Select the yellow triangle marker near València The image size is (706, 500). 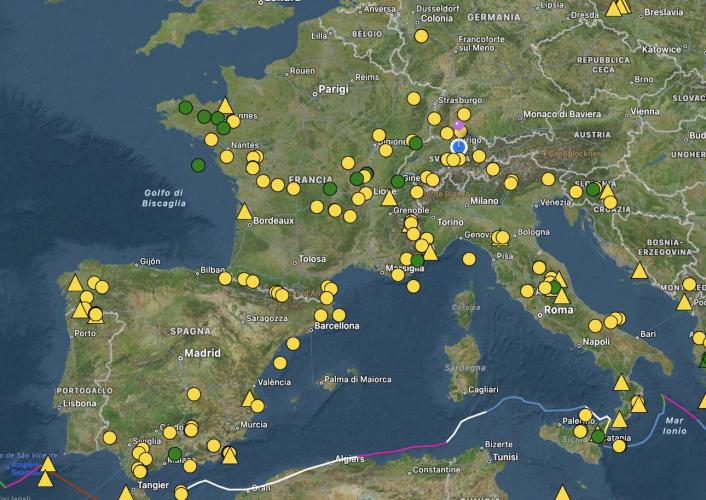pyautogui.click(x=249, y=399)
